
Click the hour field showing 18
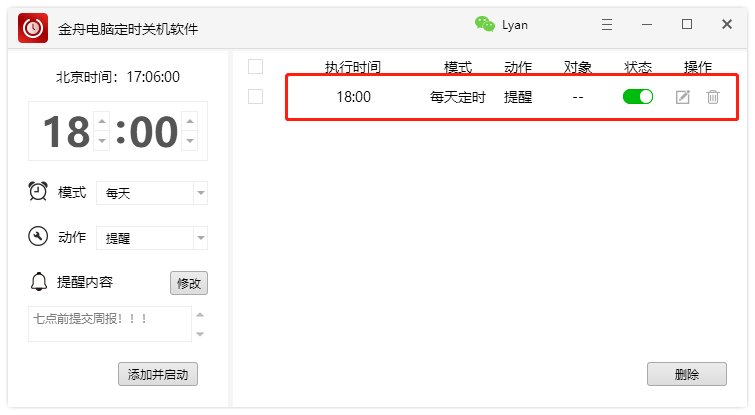66,131
